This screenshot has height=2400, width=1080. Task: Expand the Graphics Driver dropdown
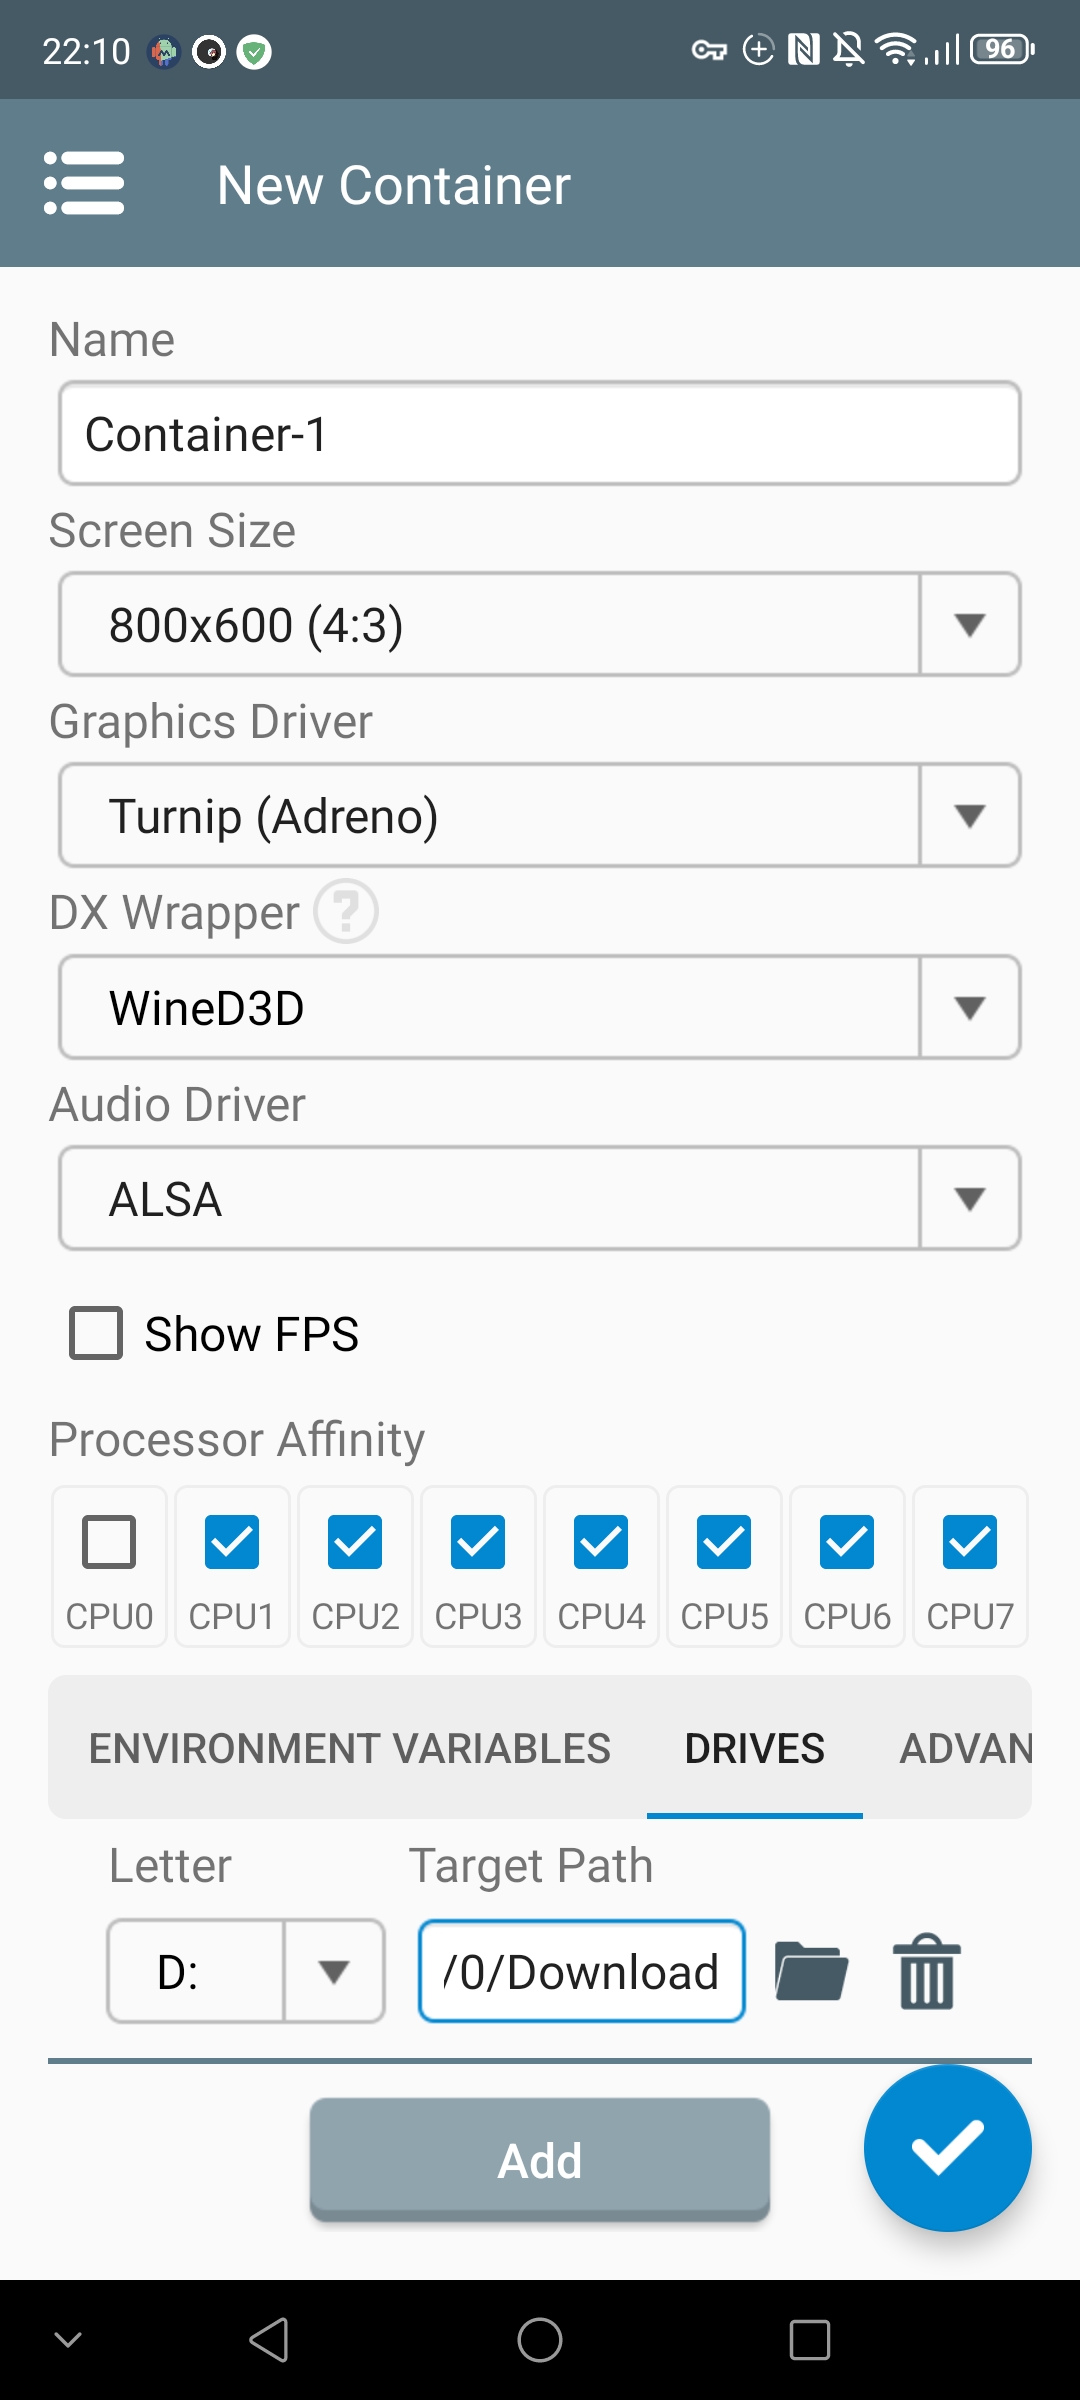pyautogui.click(x=540, y=816)
